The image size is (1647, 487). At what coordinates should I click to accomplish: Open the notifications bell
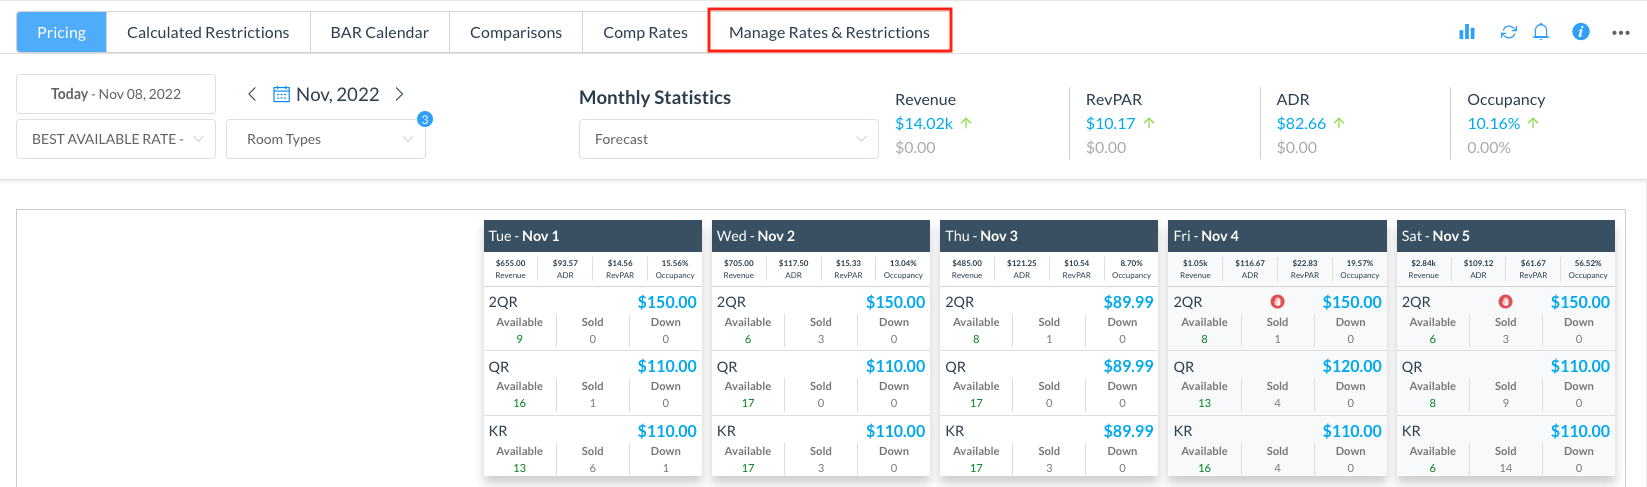point(1541,32)
